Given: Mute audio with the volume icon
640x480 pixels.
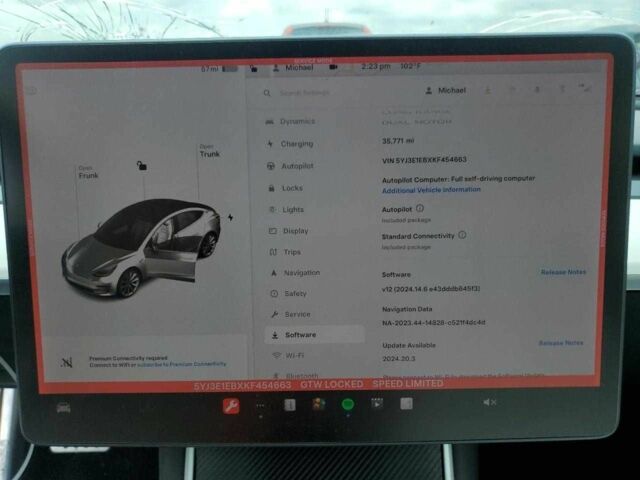Looking at the screenshot, I should pos(489,402).
